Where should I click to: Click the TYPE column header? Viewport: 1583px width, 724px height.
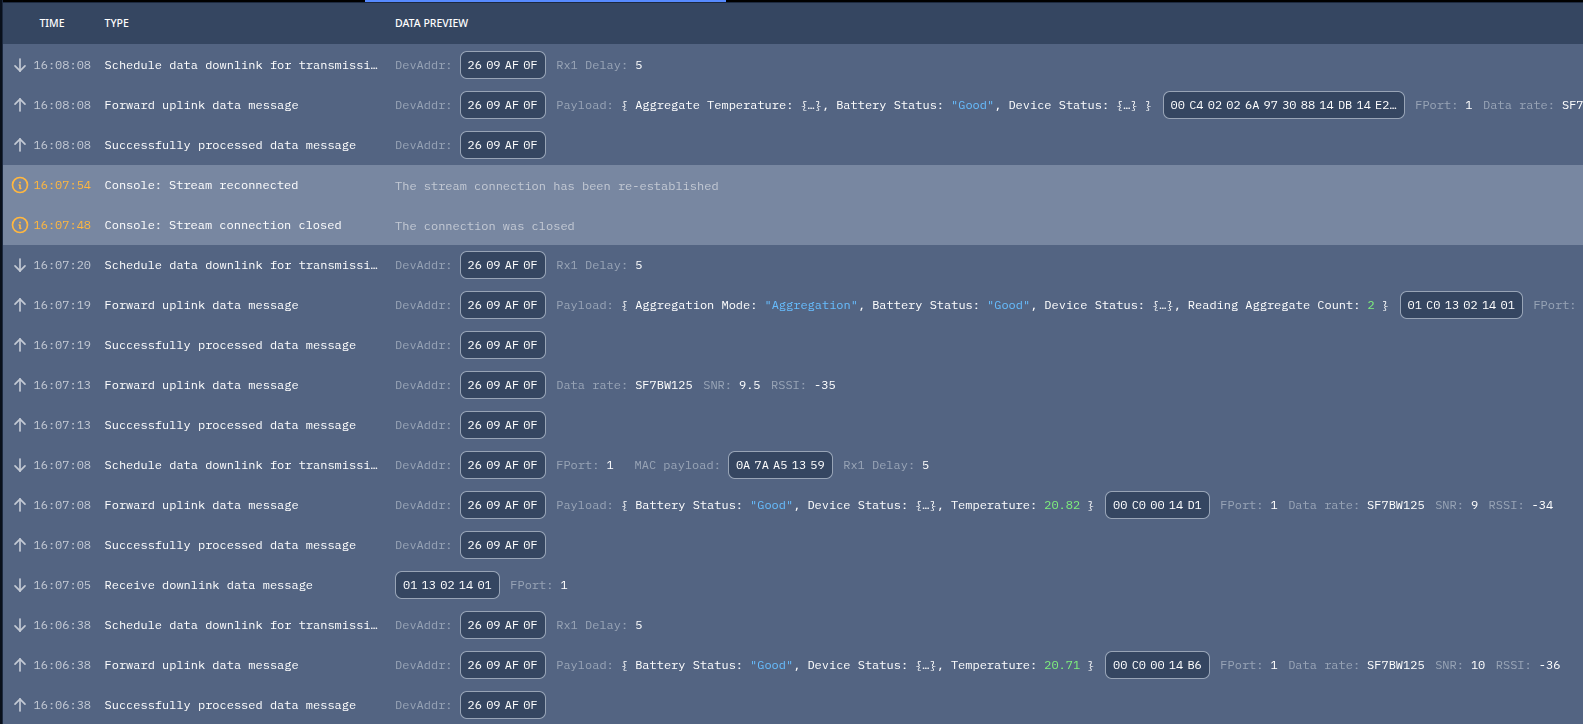coord(117,23)
